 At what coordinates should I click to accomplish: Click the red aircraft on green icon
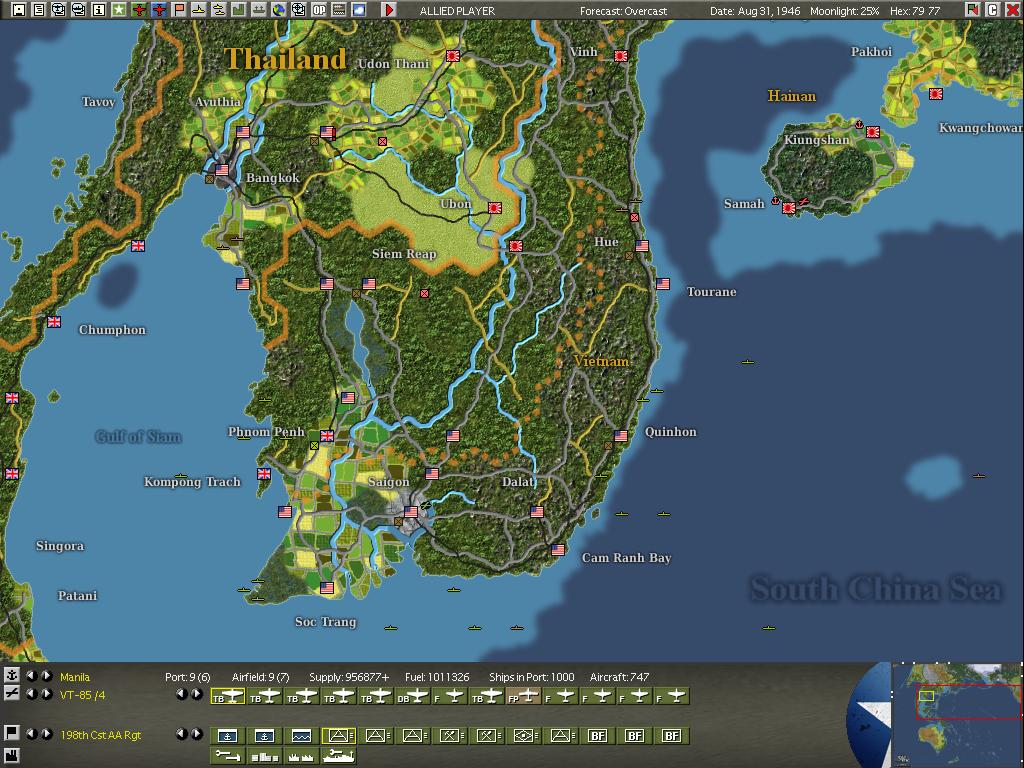coord(139,10)
